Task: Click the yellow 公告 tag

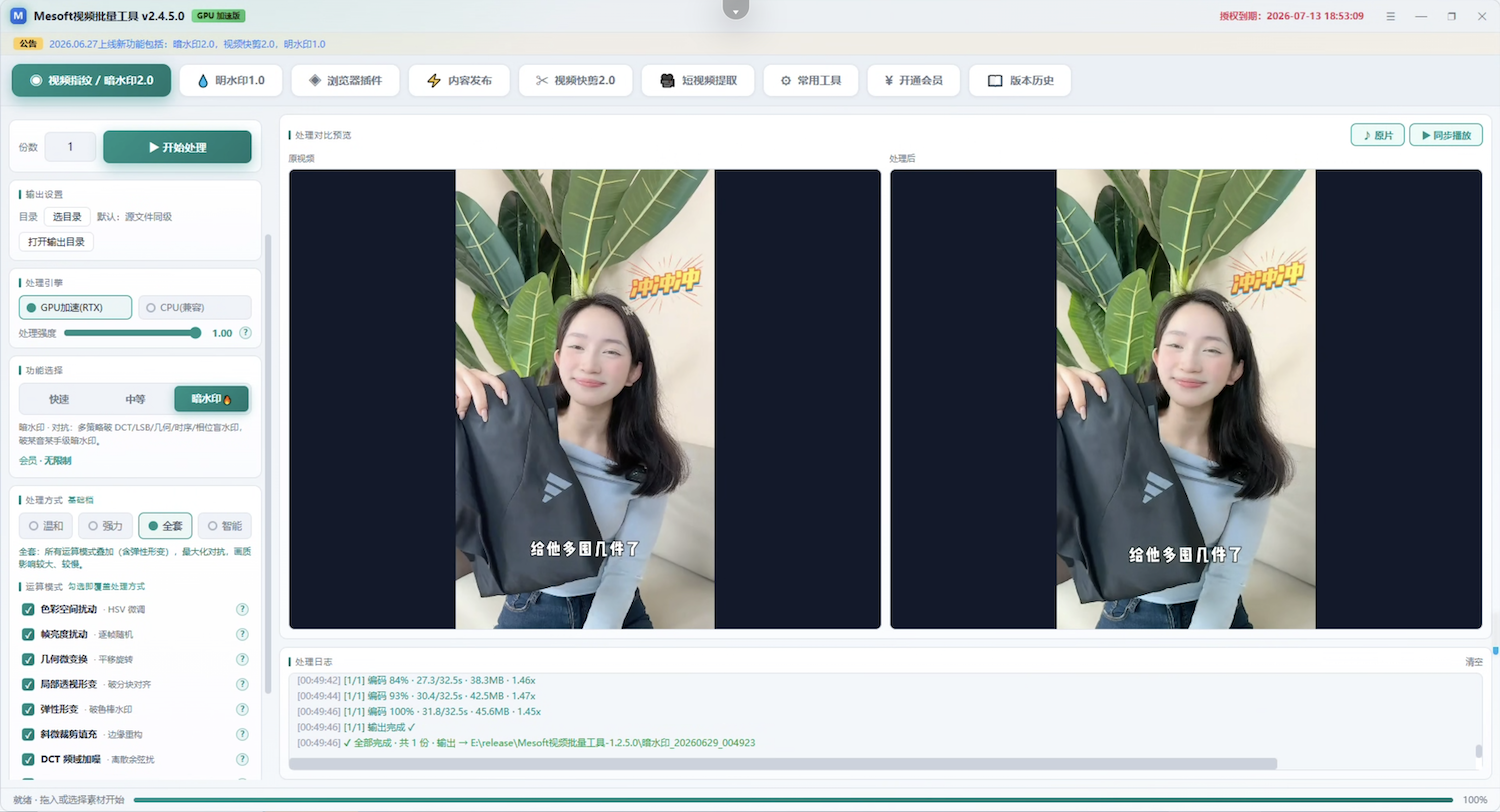Action: [x=28, y=44]
